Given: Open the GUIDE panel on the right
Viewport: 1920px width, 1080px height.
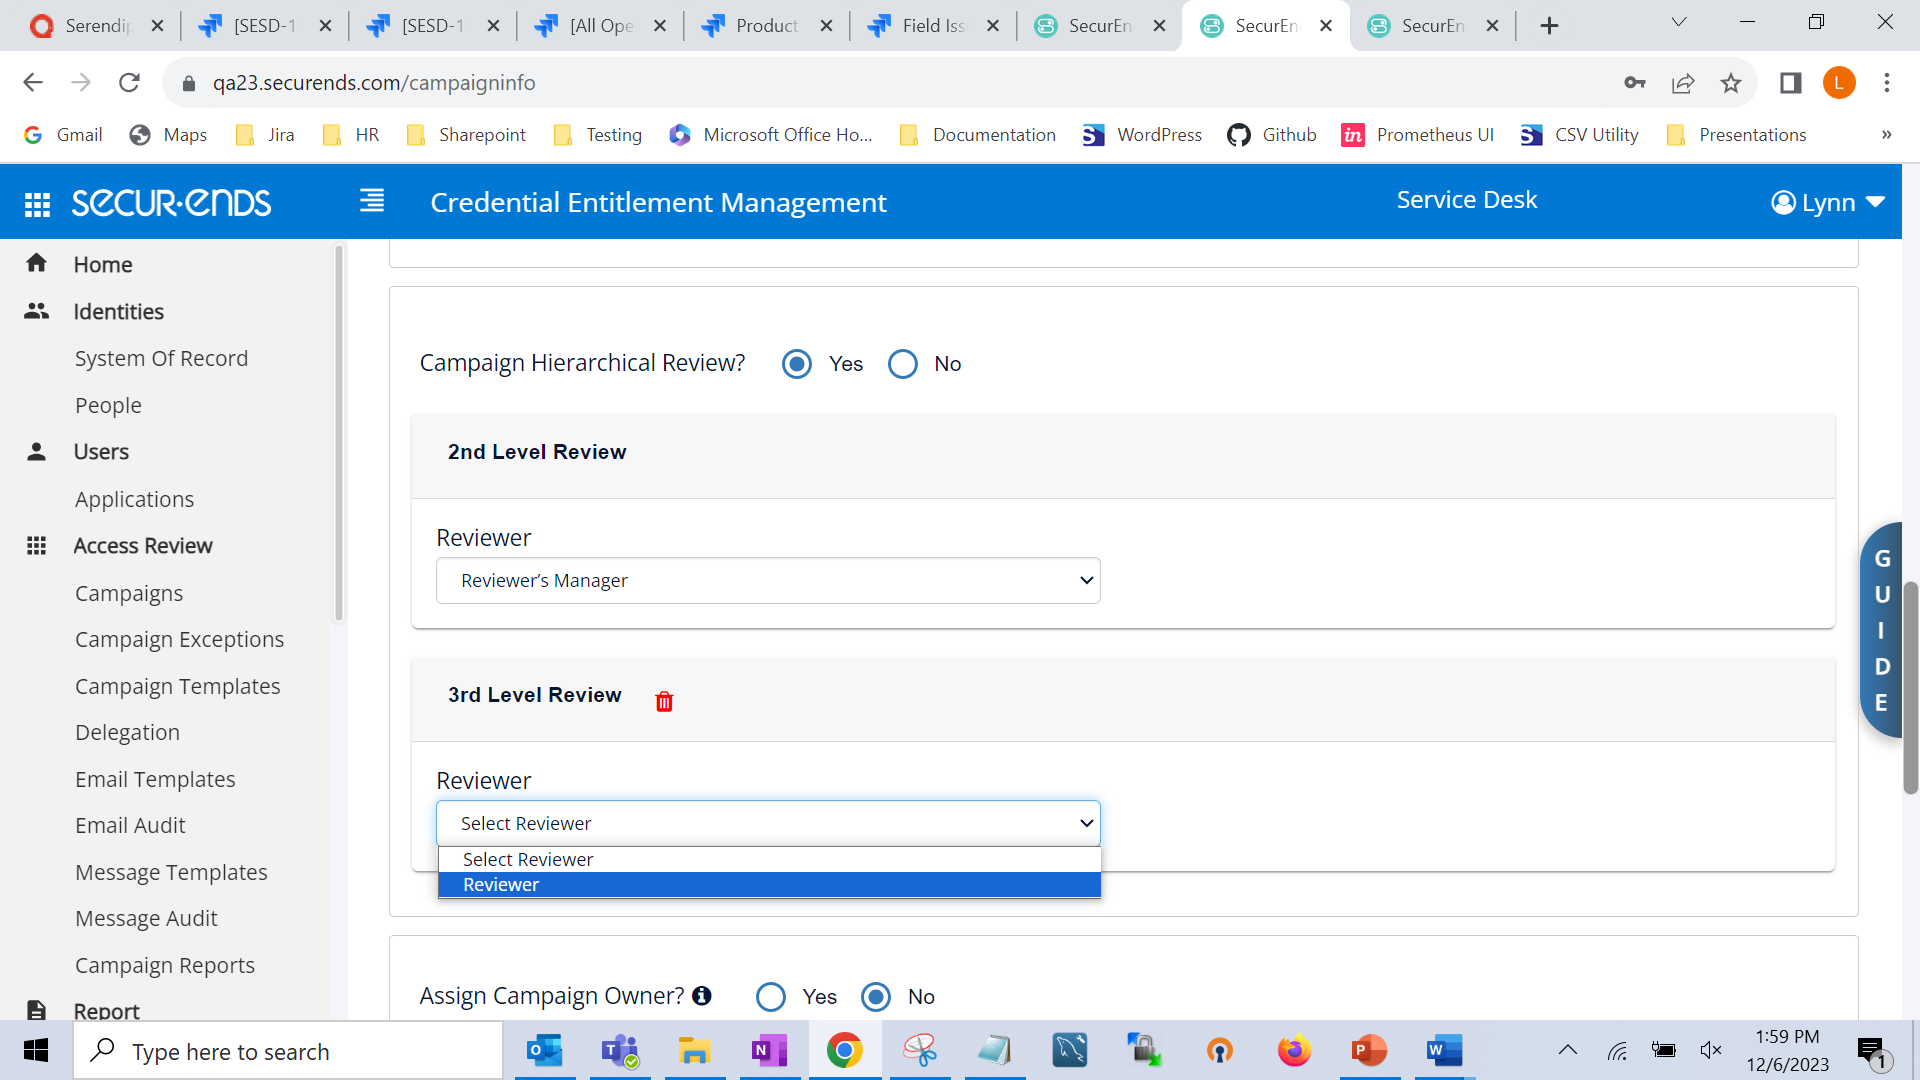Looking at the screenshot, I should [x=1883, y=630].
